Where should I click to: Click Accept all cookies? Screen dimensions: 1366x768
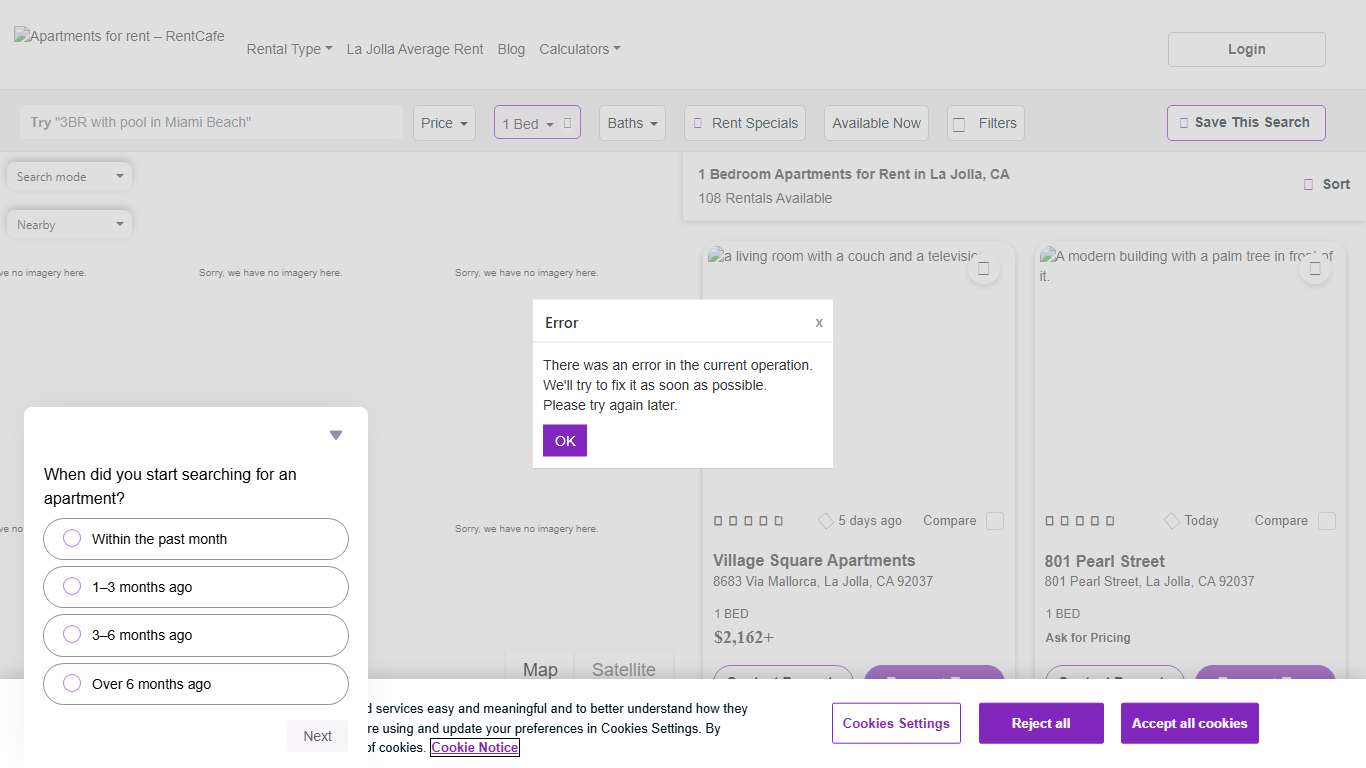coord(1189,723)
